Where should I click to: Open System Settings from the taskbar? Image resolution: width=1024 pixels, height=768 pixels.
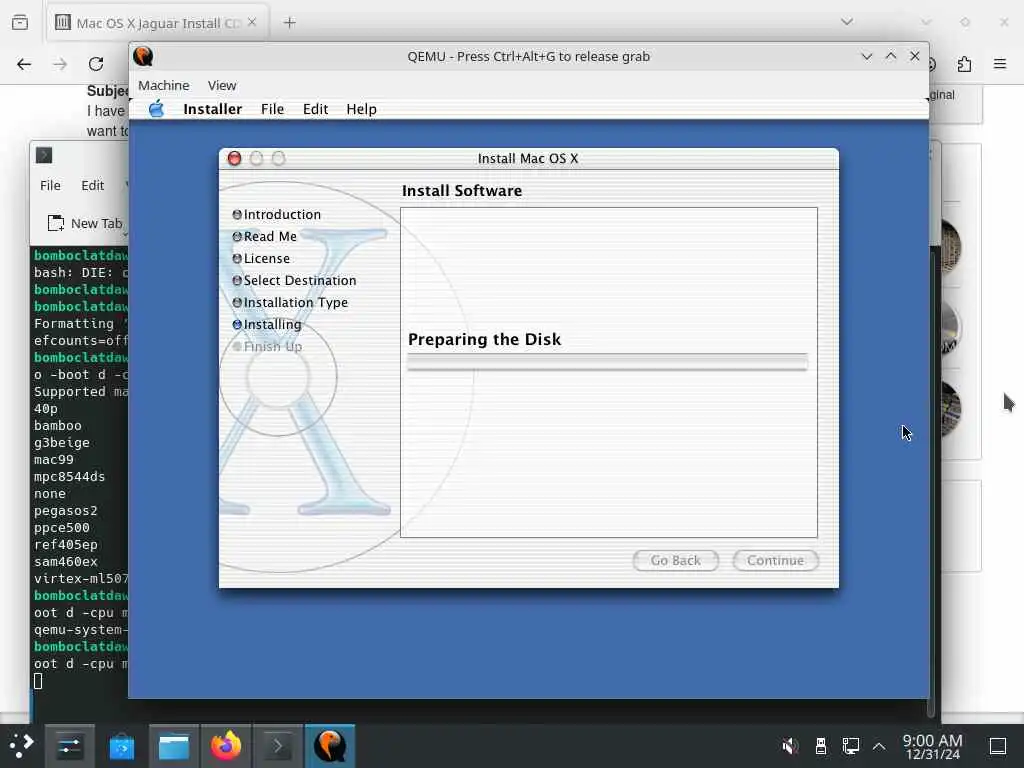[69, 746]
